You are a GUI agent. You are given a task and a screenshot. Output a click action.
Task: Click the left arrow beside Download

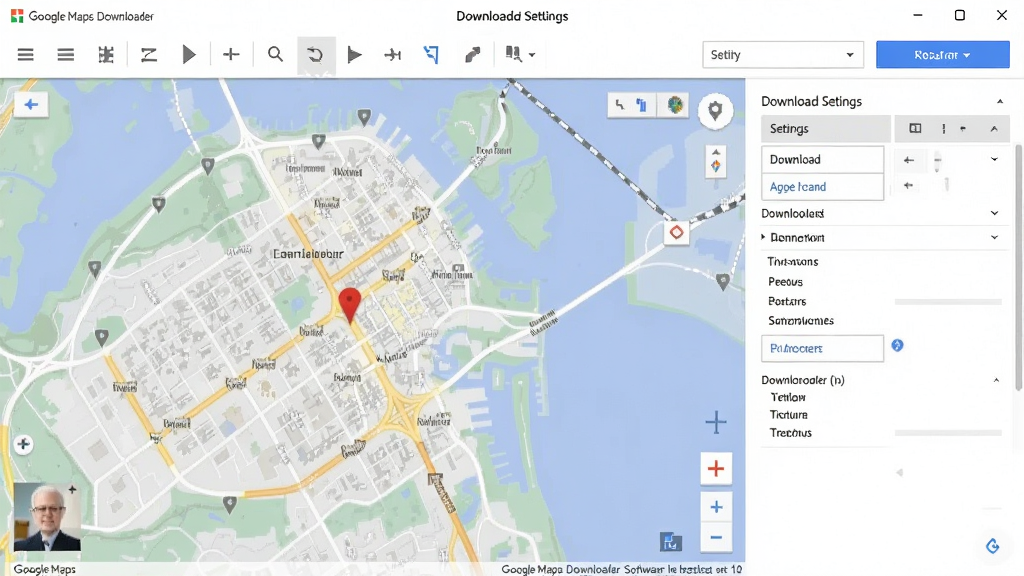click(x=908, y=159)
